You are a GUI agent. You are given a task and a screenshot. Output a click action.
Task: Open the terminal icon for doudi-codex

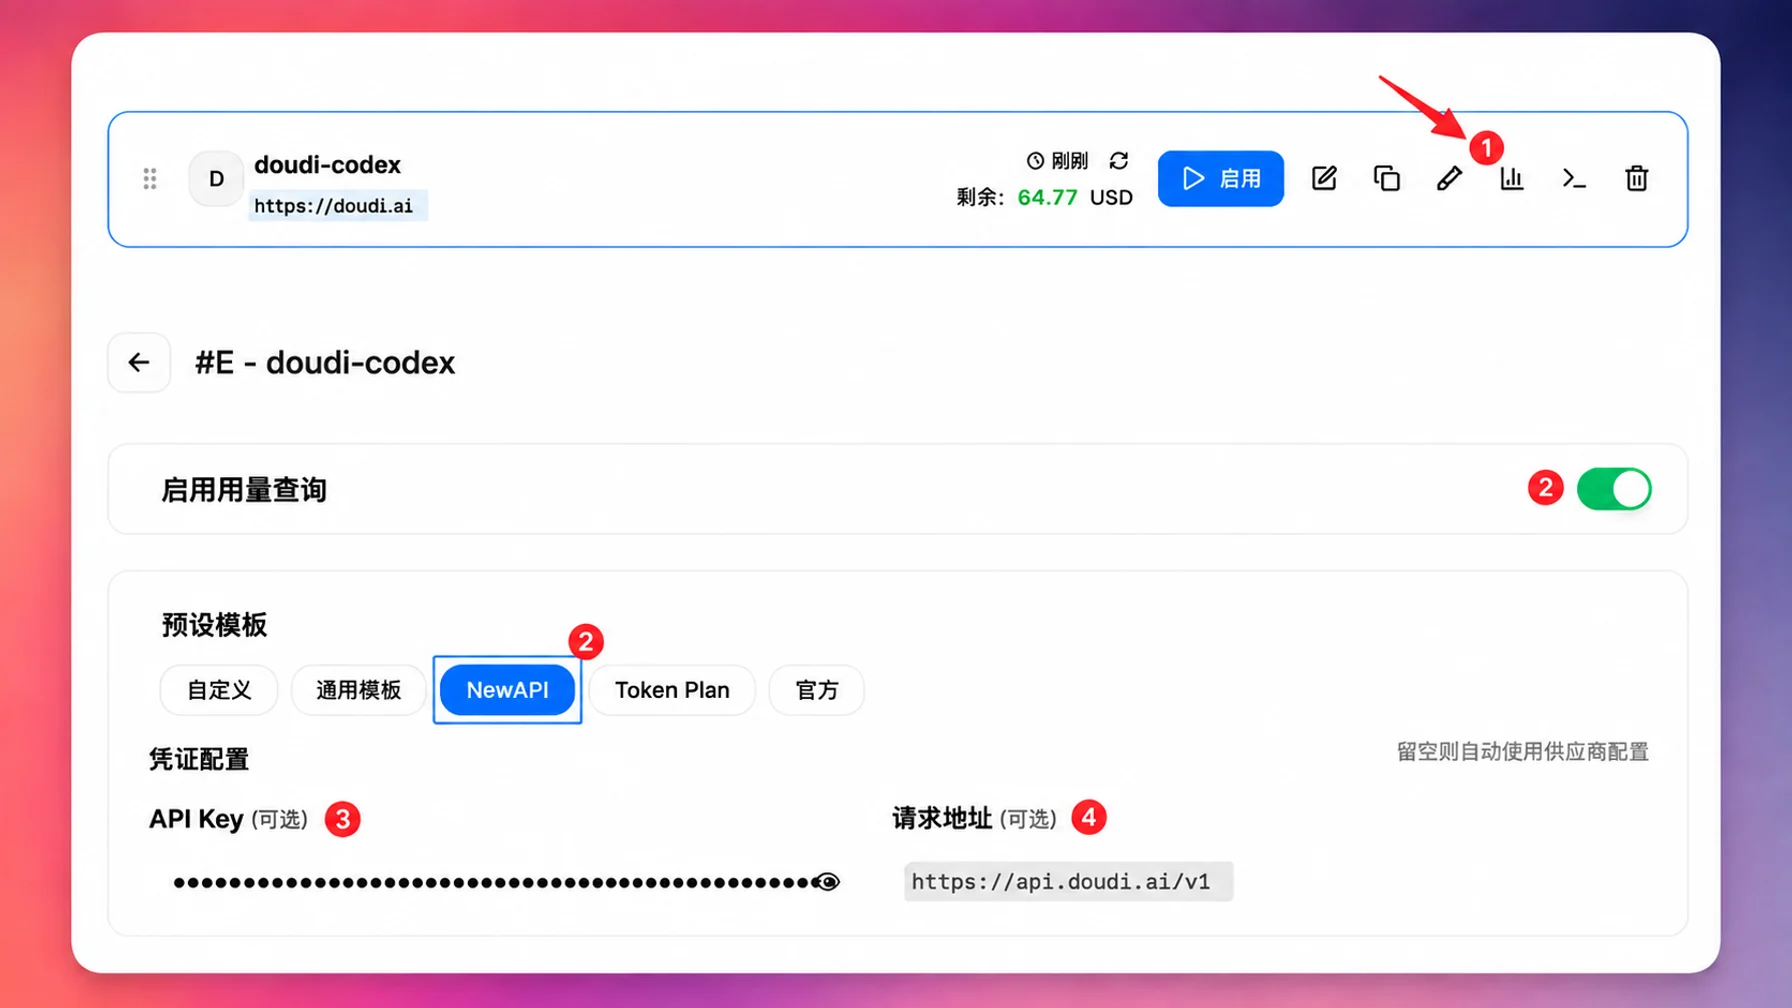[x=1574, y=179]
